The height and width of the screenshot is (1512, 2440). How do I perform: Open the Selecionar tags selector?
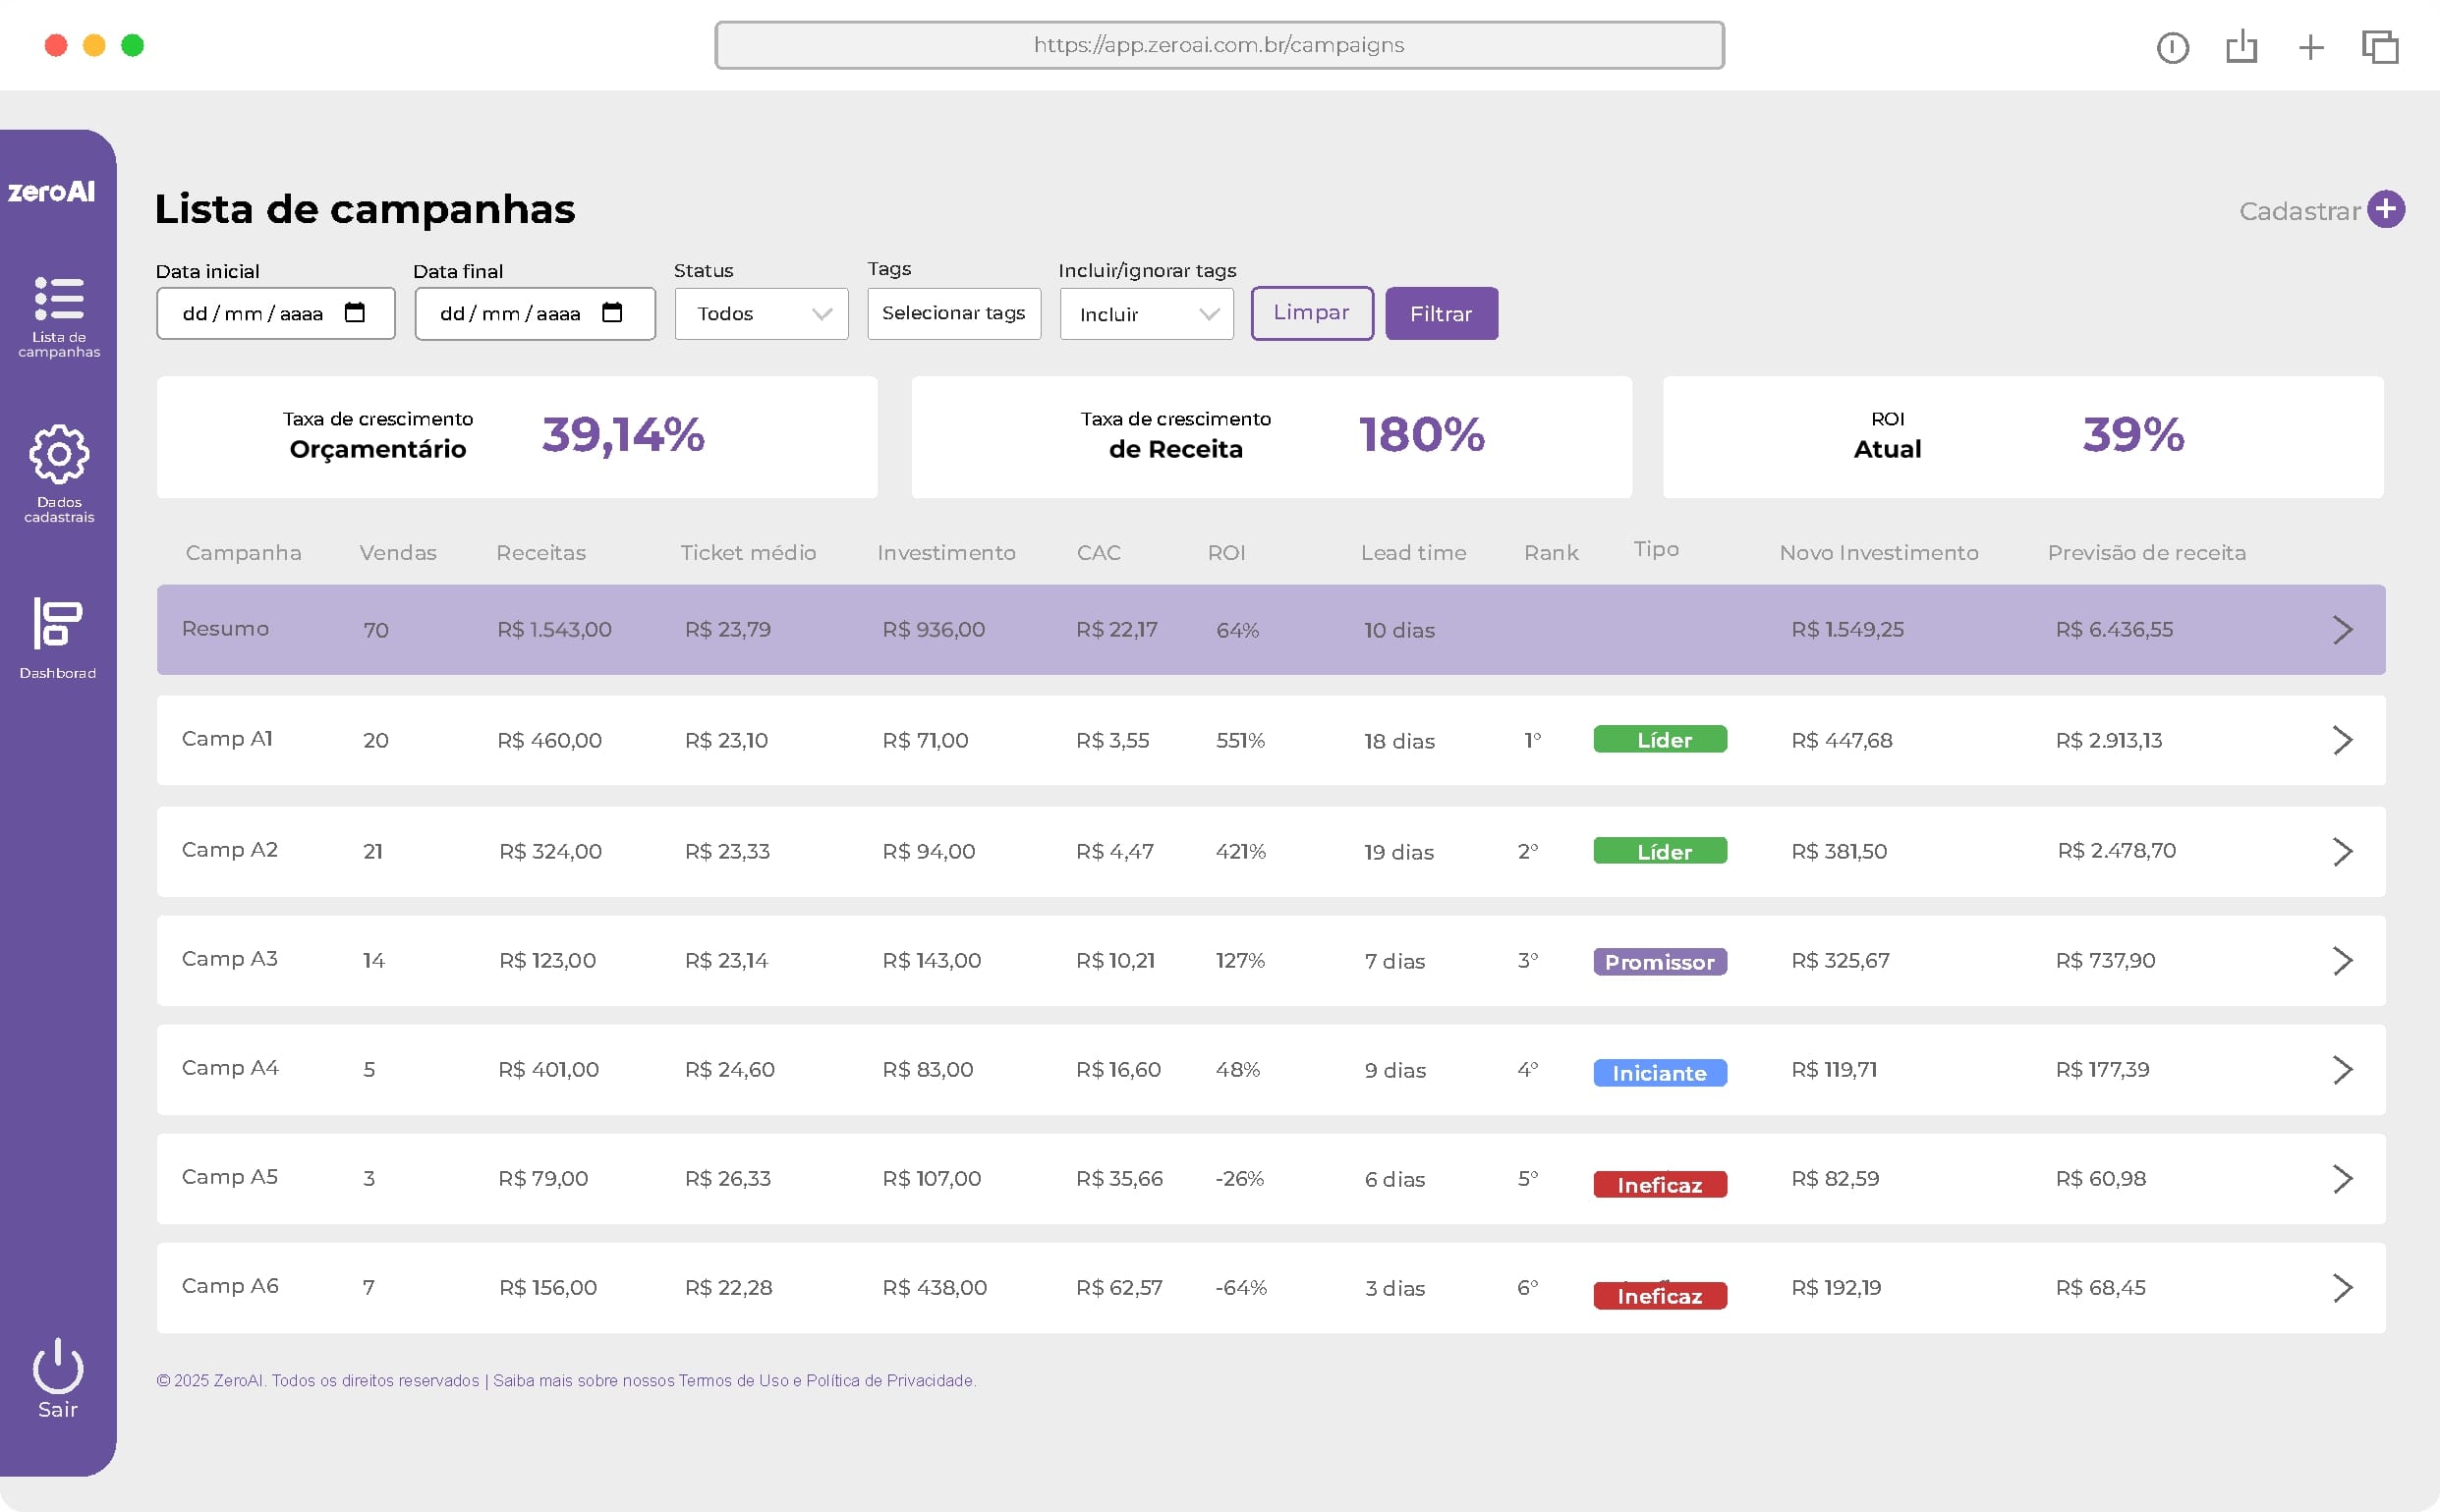click(953, 313)
